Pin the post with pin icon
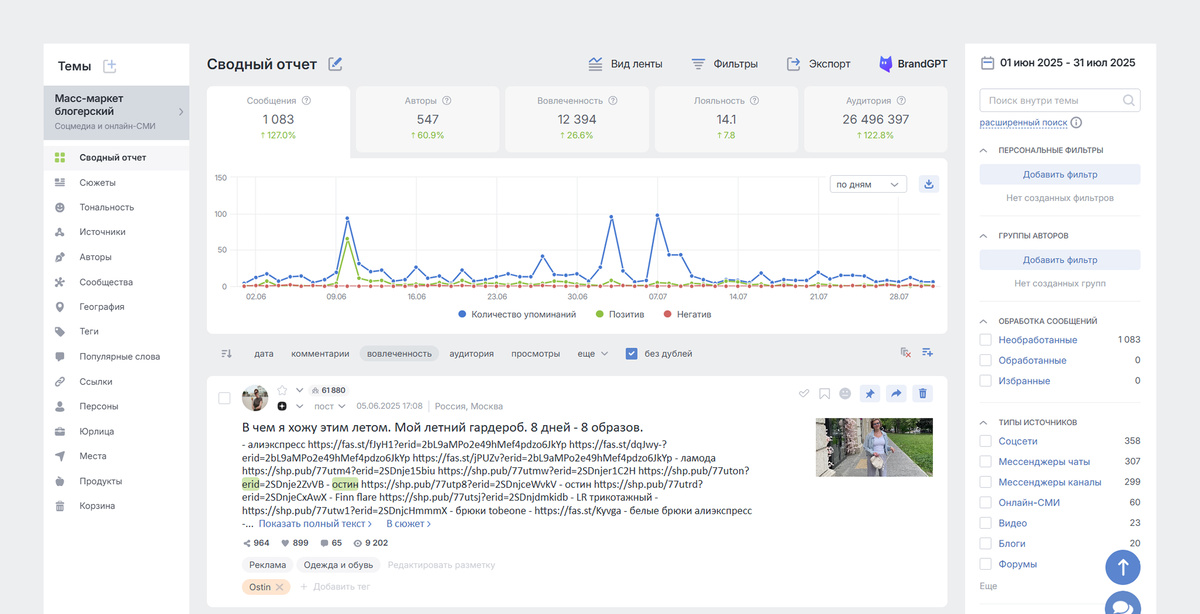The height and width of the screenshot is (614, 1200). (870, 394)
